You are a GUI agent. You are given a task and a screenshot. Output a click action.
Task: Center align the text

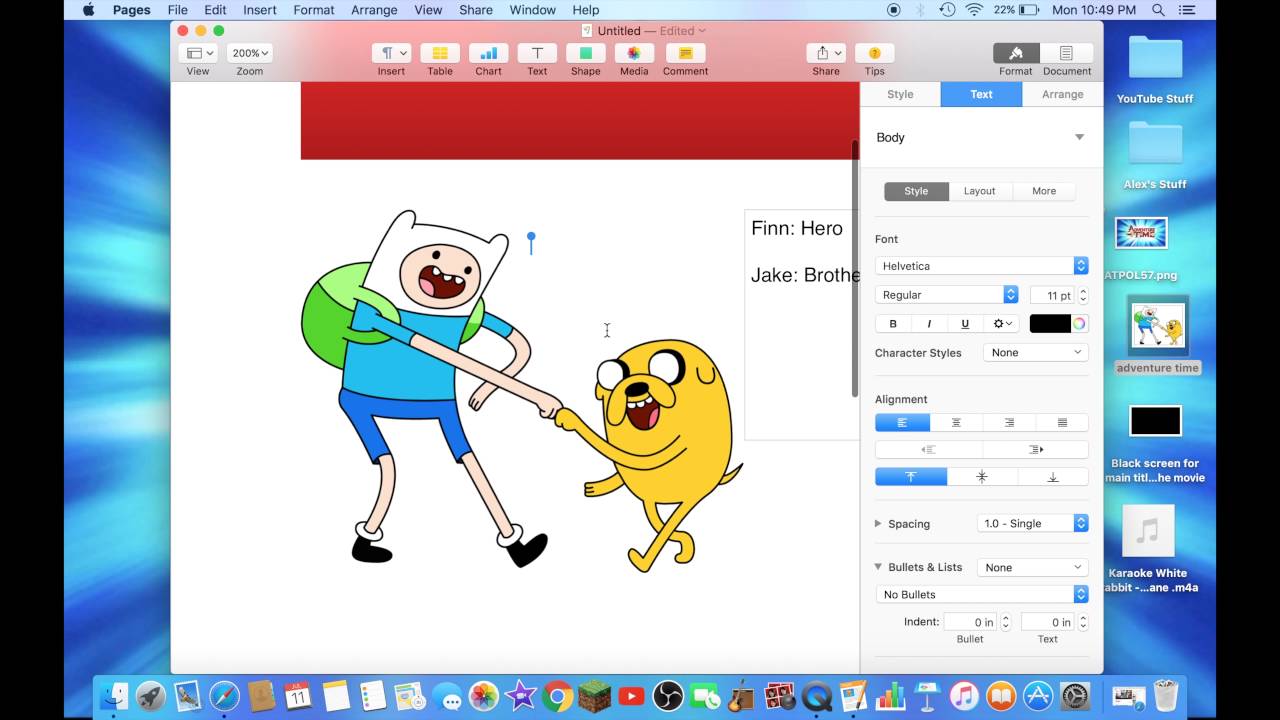[x=956, y=423]
